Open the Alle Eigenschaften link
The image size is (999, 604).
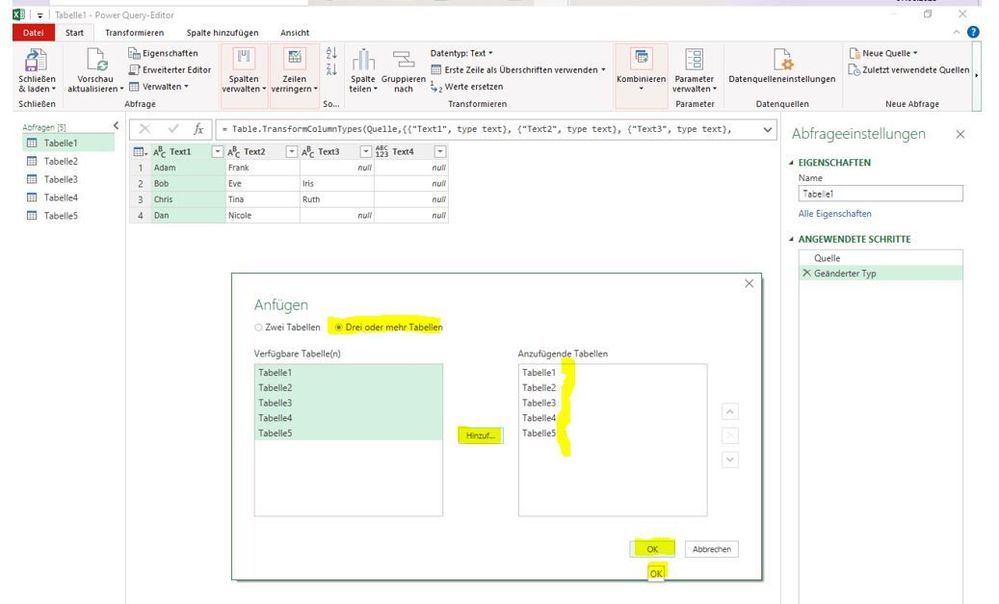point(835,214)
